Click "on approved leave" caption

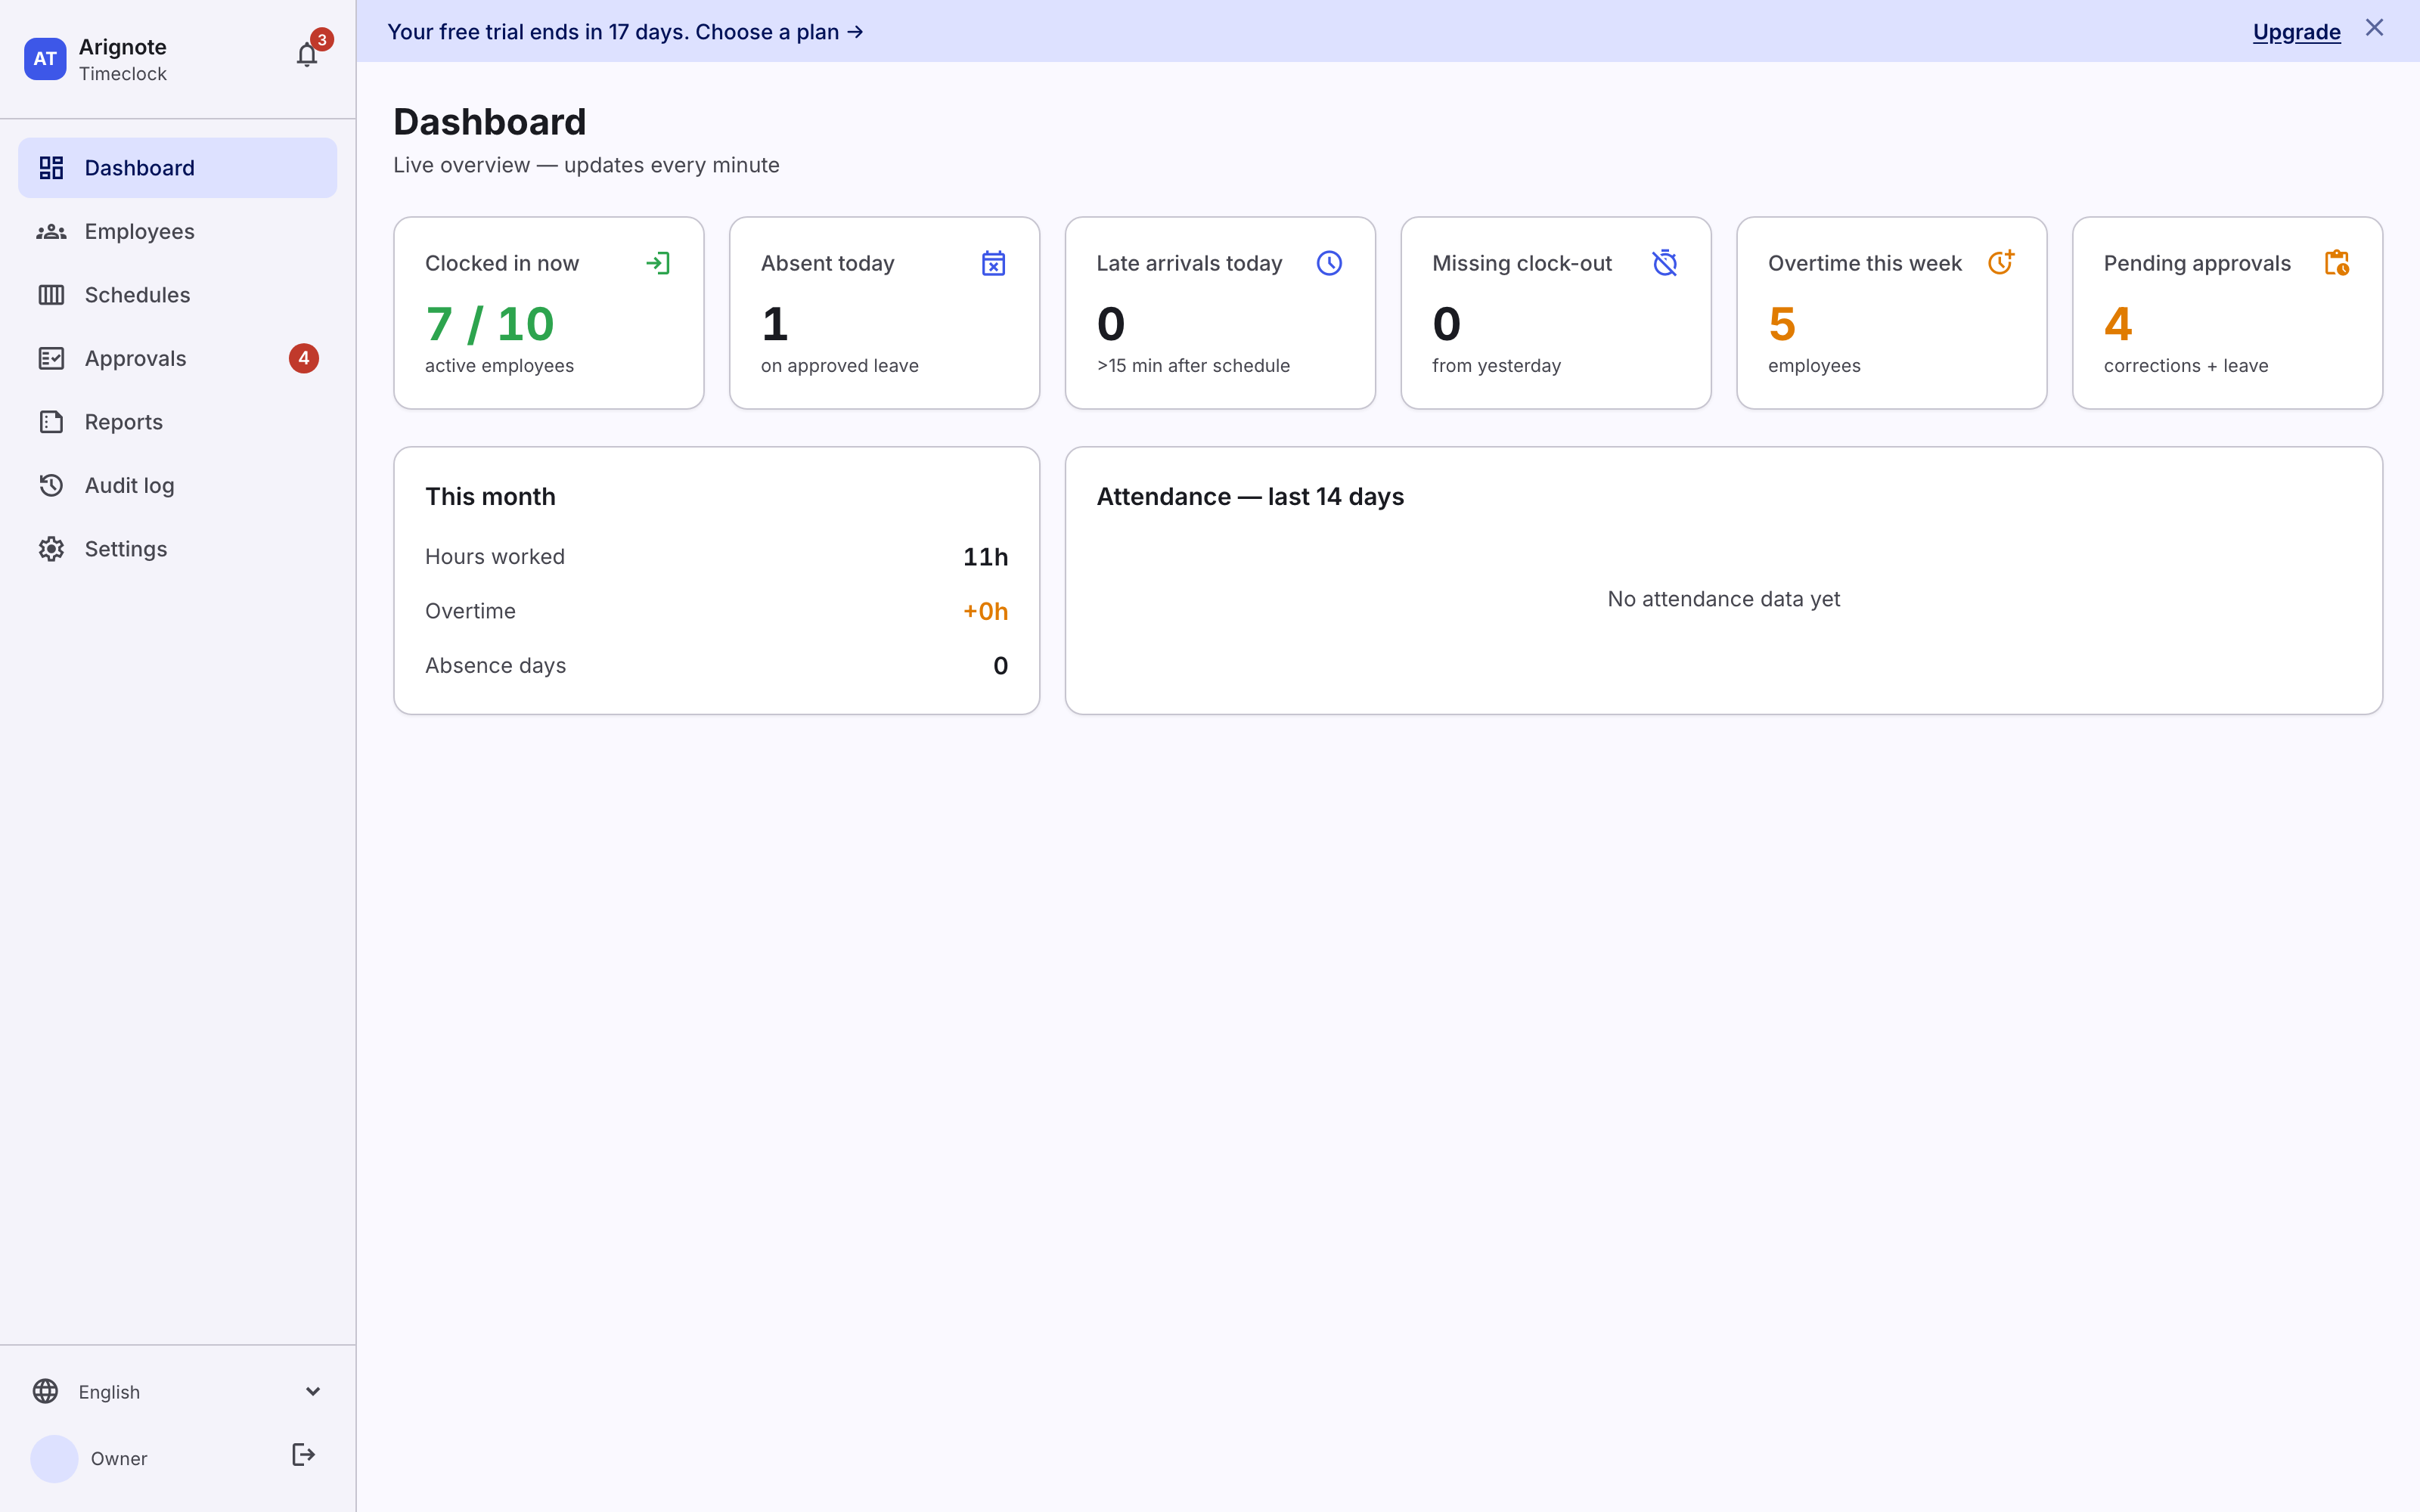click(839, 366)
